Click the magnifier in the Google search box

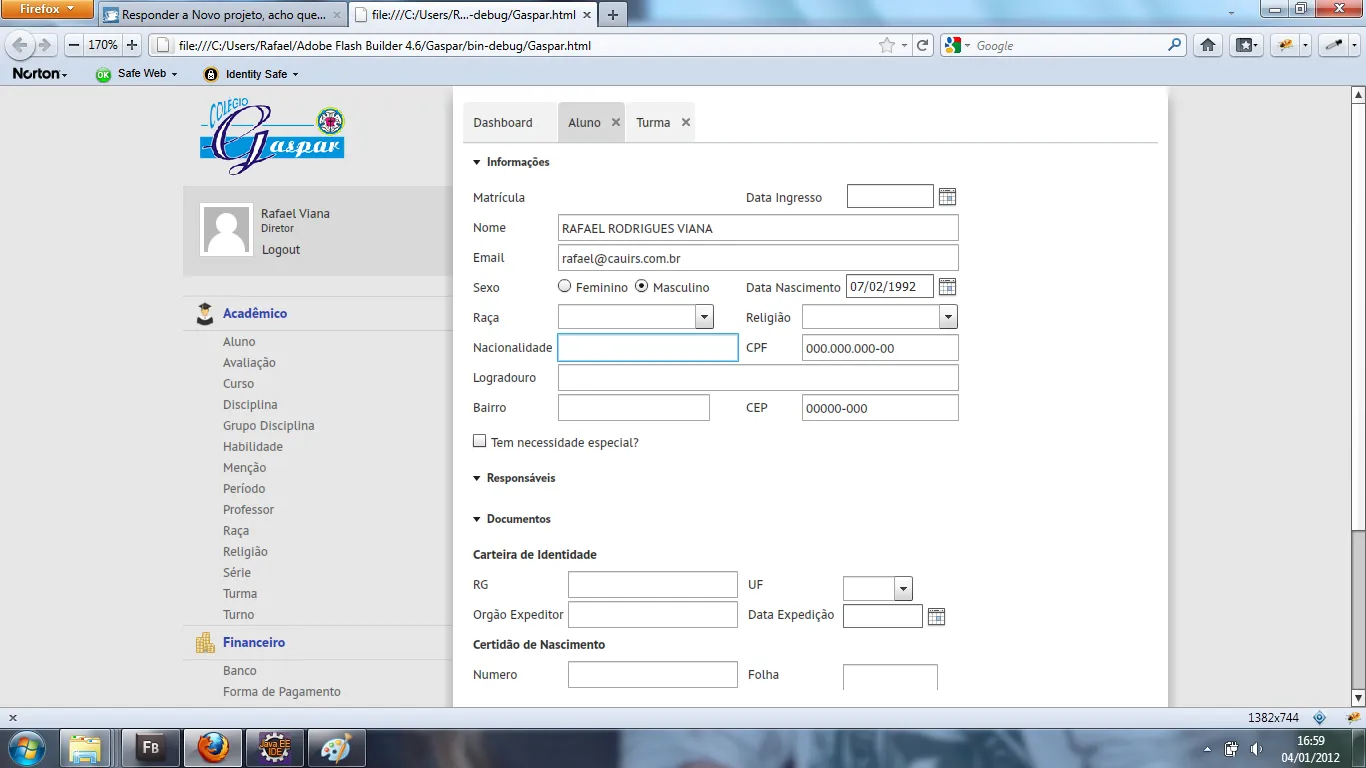1175,45
